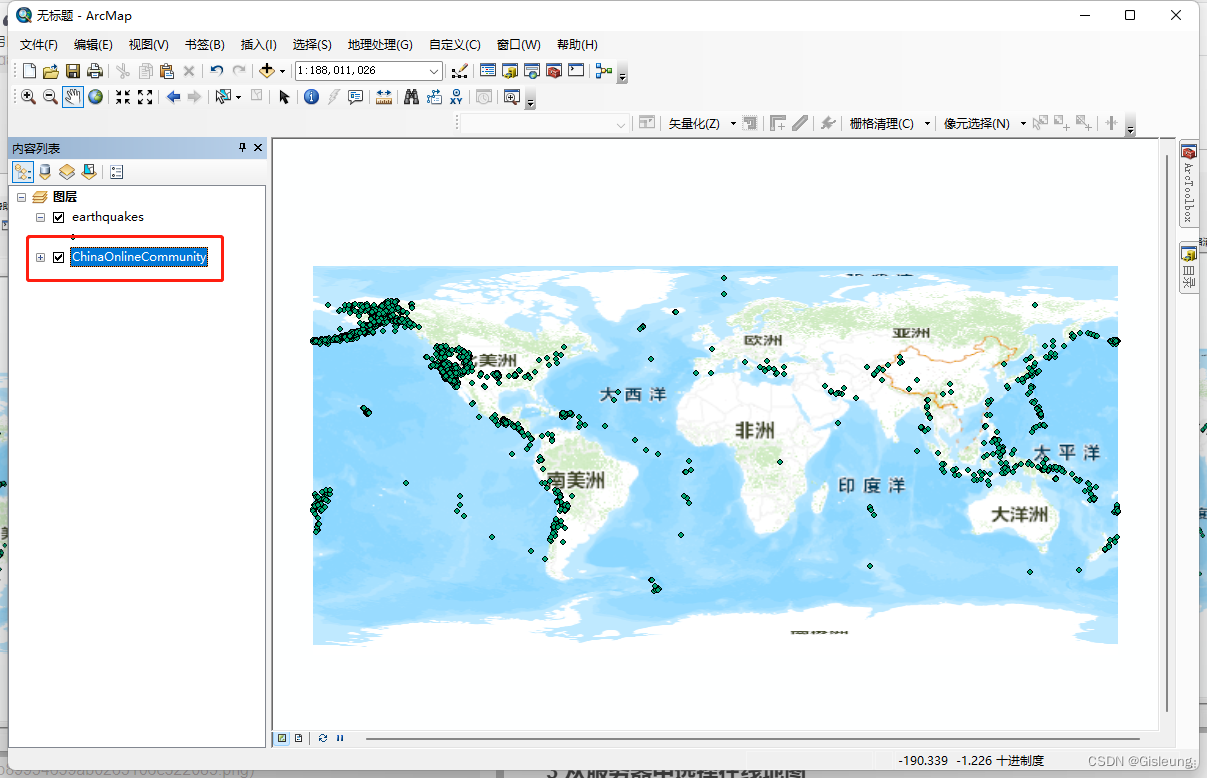Click the Go To XY tool

pyautogui.click(x=456, y=97)
